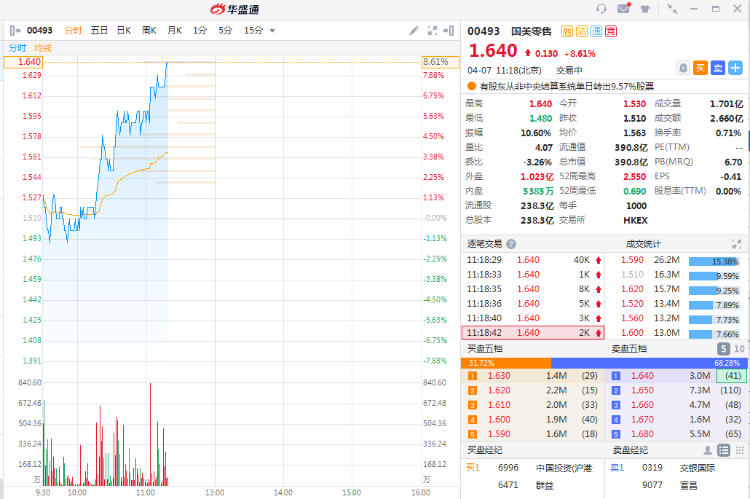The height and width of the screenshot is (499, 750).
Task: Select bid level 1 price 1.630
Action: (499, 376)
